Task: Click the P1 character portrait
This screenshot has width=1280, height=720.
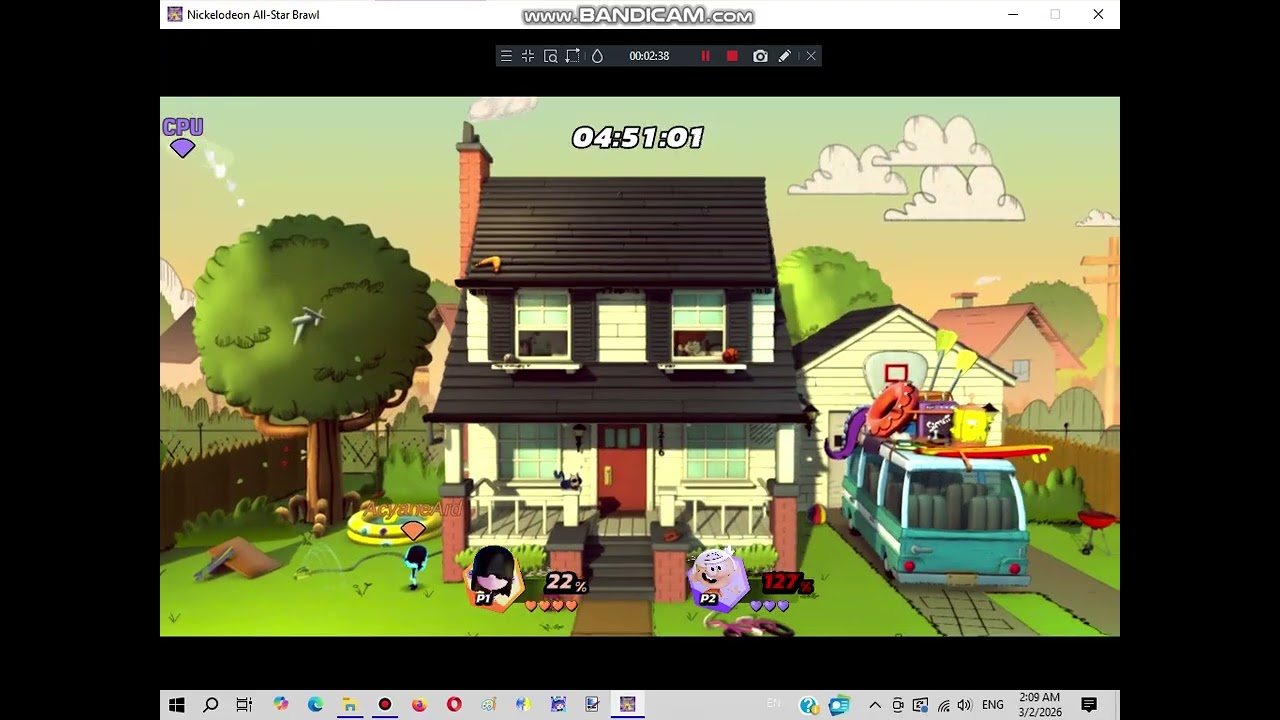Action: pos(492,578)
